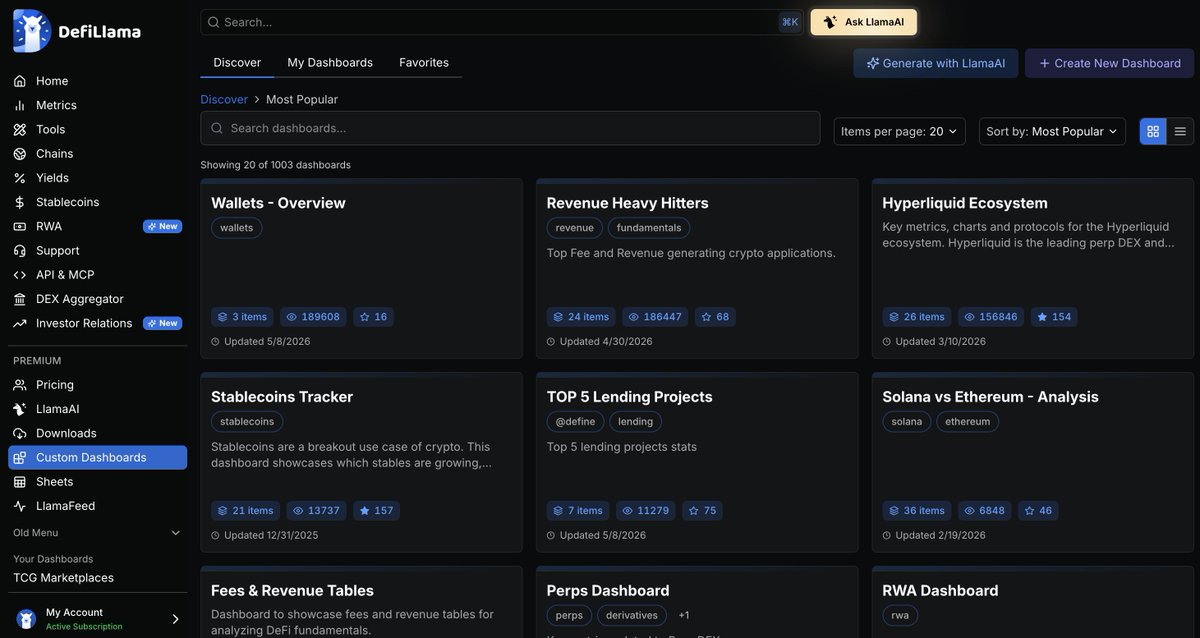Screen dimensions: 1200x638
Task: Click the top Search input field
Action: point(500,22)
